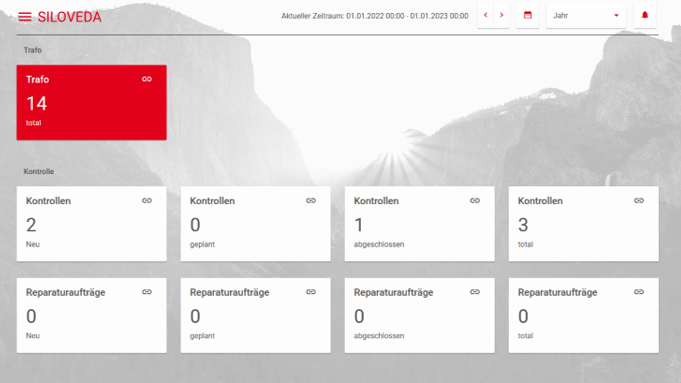Select the Reparaturaufträge 0 geplant card
Viewport: 681px width, 383px height.
pos(256,315)
